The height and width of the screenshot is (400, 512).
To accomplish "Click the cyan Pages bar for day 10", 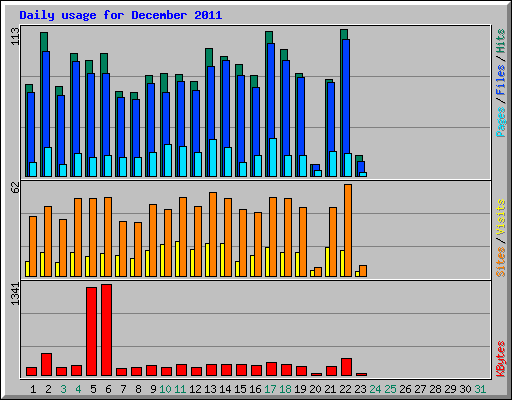I will 168,160.
